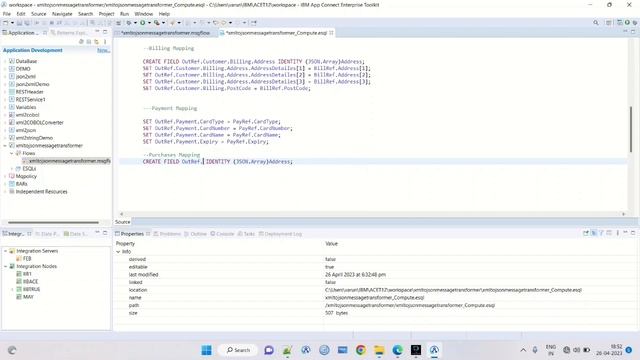Select the Independent Resources folder
This screenshot has width=640, height=360.
click(x=41, y=192)
